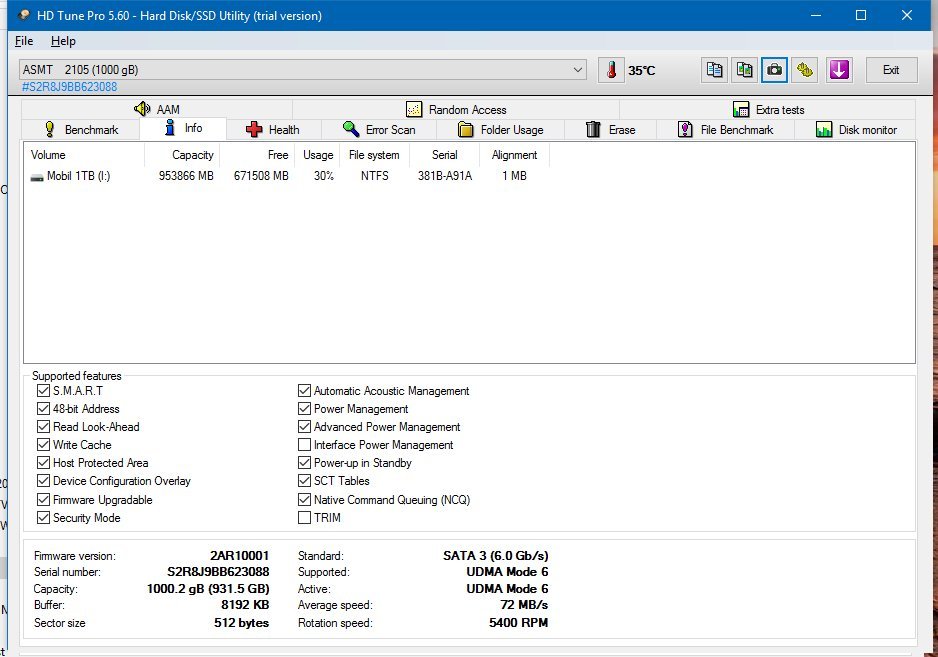This screenshot has height=657, width=938.
Task: Sort by the File system column header
Action: click(x=374, y=155)
